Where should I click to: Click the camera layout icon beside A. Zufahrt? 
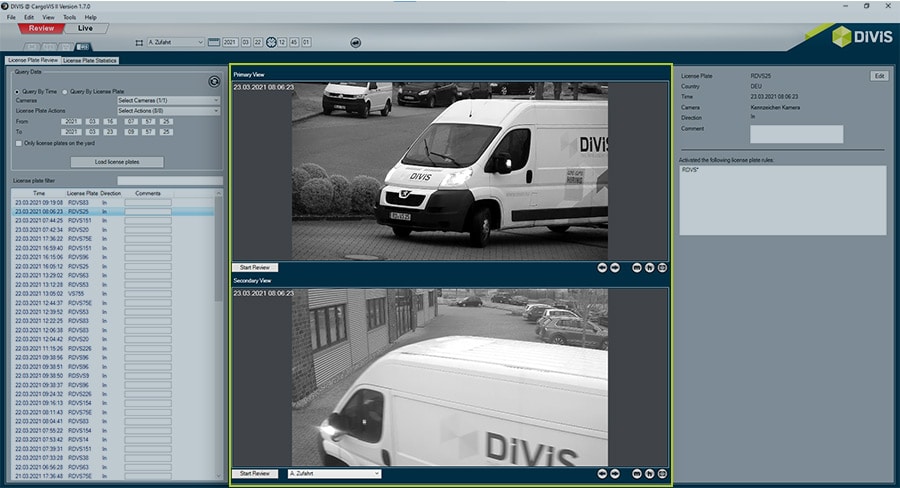(139, 42)
